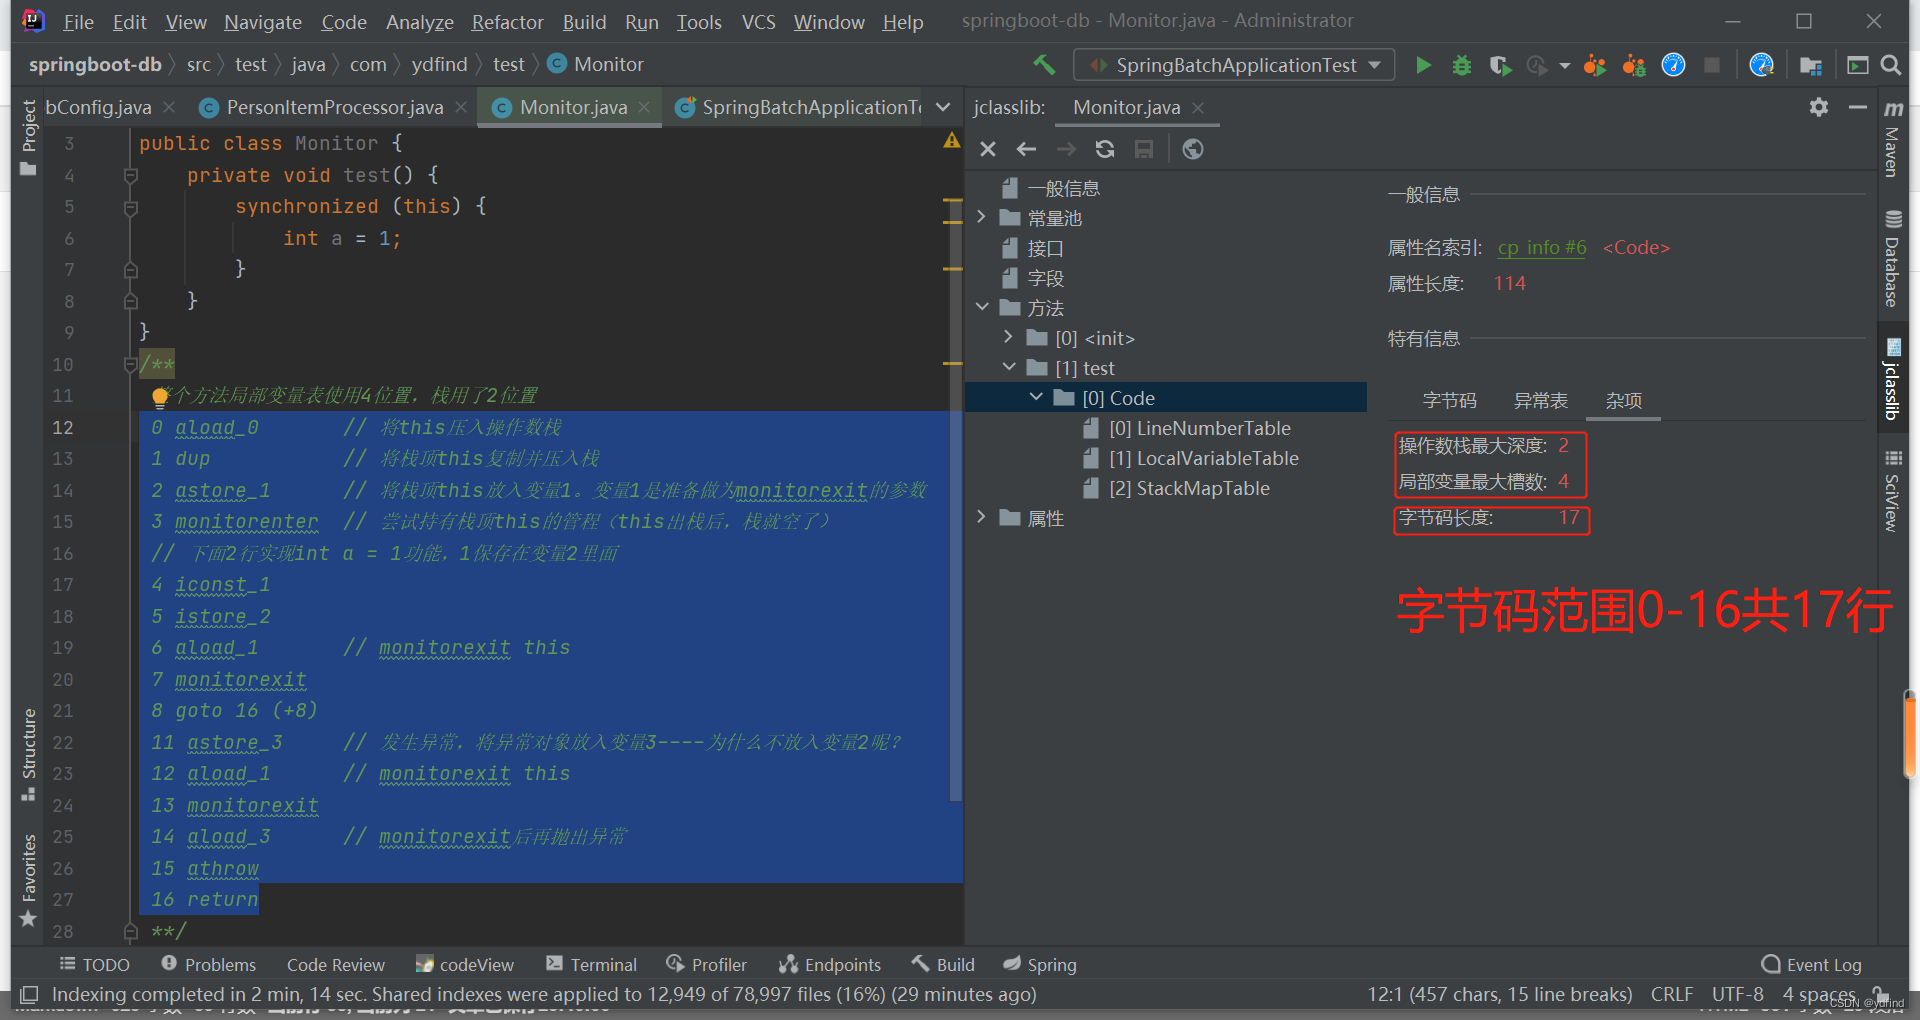
Task: Select [1] LocalVariableTable in the tree
Action: (x=1203, y=458)
